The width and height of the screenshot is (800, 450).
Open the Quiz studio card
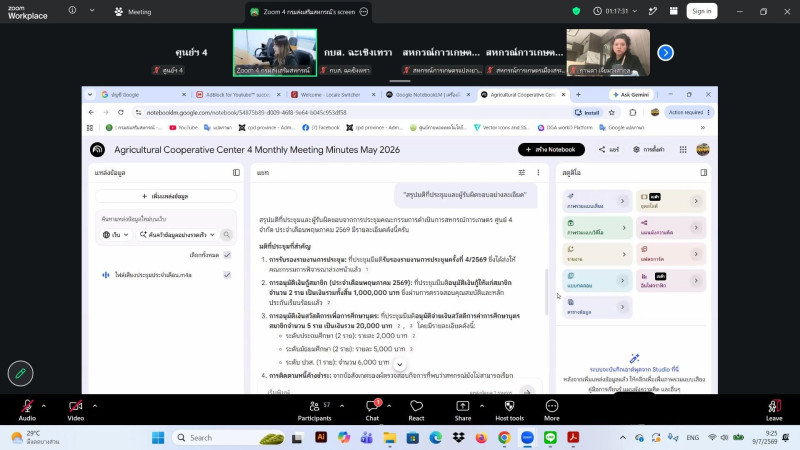(x=597, y=281)
